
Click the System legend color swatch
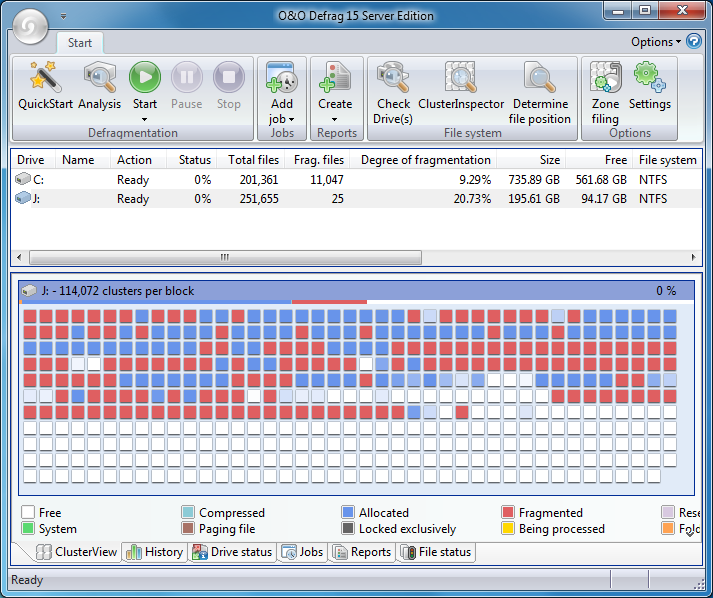(28, 528)
